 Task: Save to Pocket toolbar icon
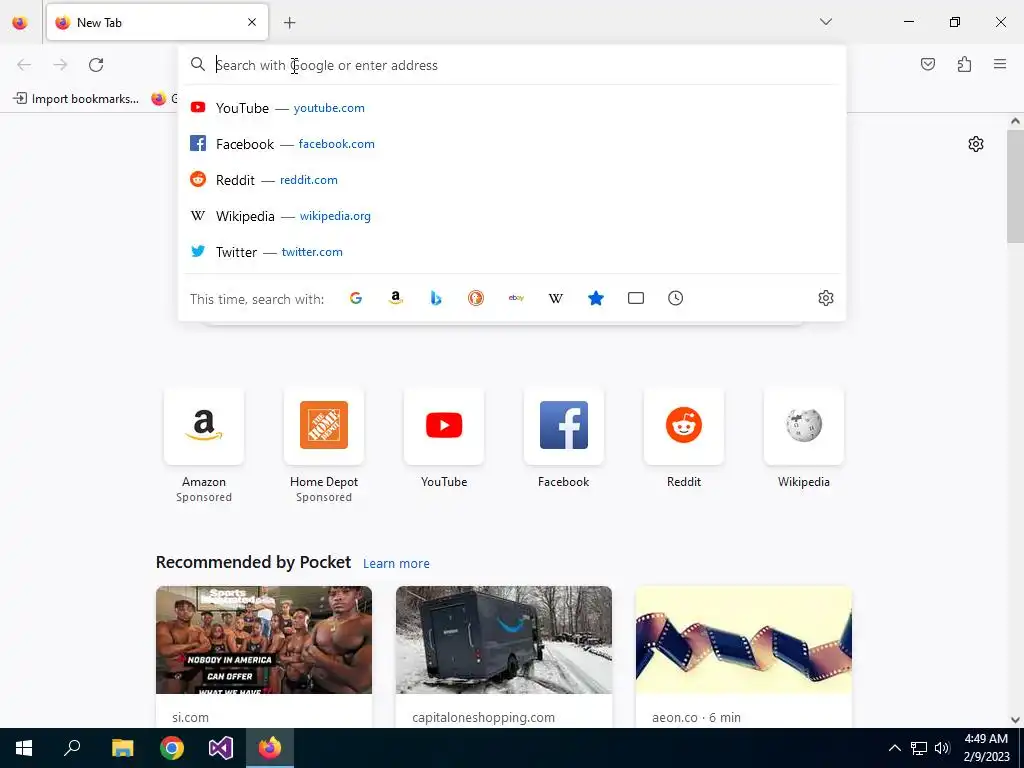point(928,64)
